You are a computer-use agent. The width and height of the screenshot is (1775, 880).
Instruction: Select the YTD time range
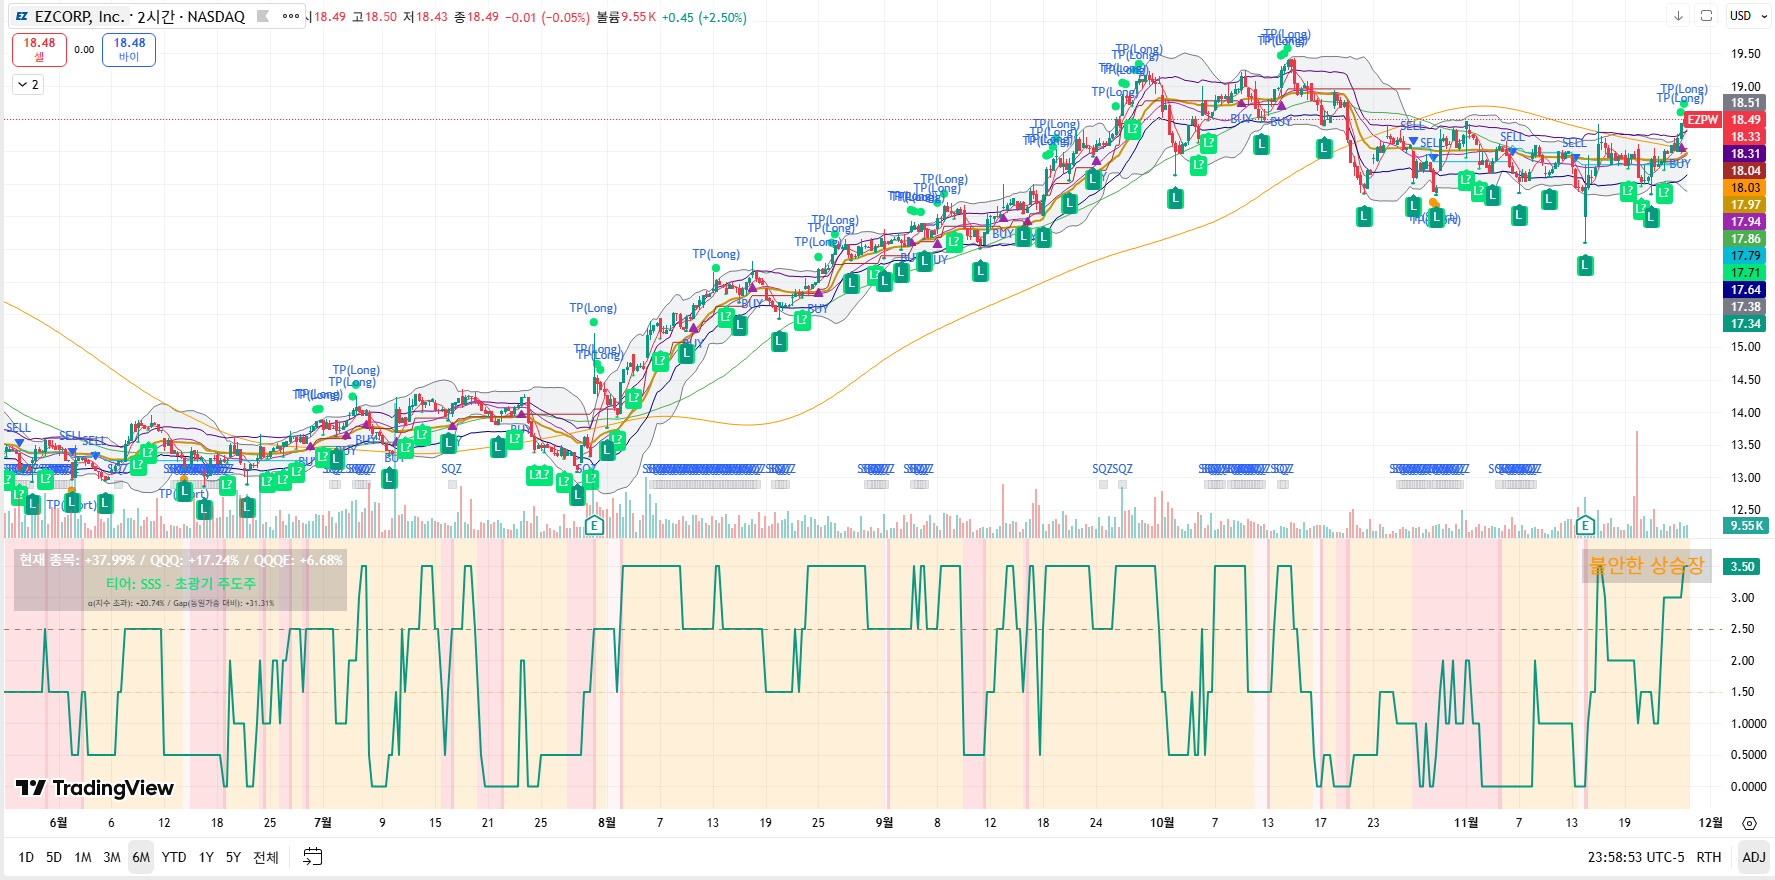[174, 857]
